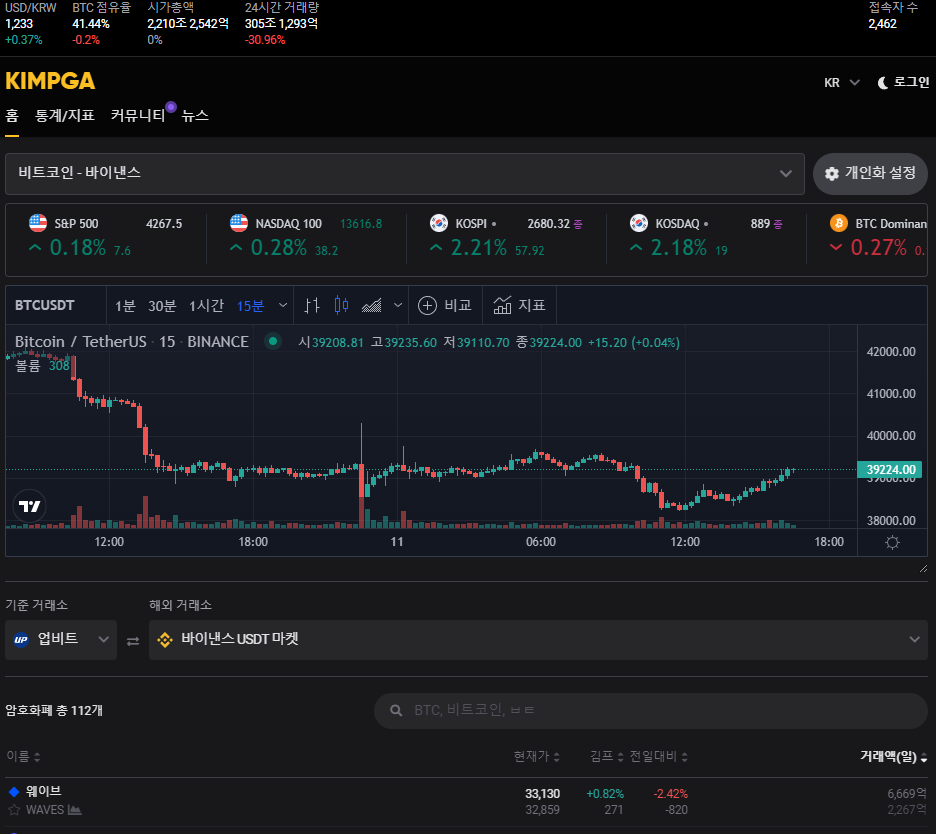Sort by 김프 column
Image resolution: width=936 pixels, height=834 pixels.
pos(606,756)
